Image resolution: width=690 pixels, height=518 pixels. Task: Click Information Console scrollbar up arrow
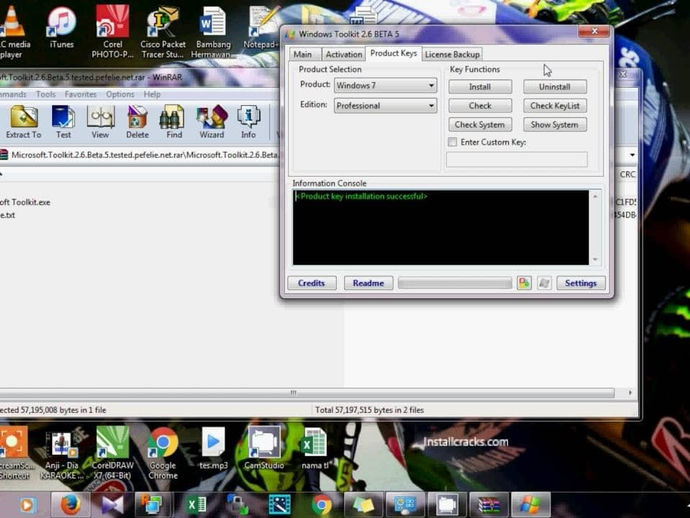click(595, 196)
